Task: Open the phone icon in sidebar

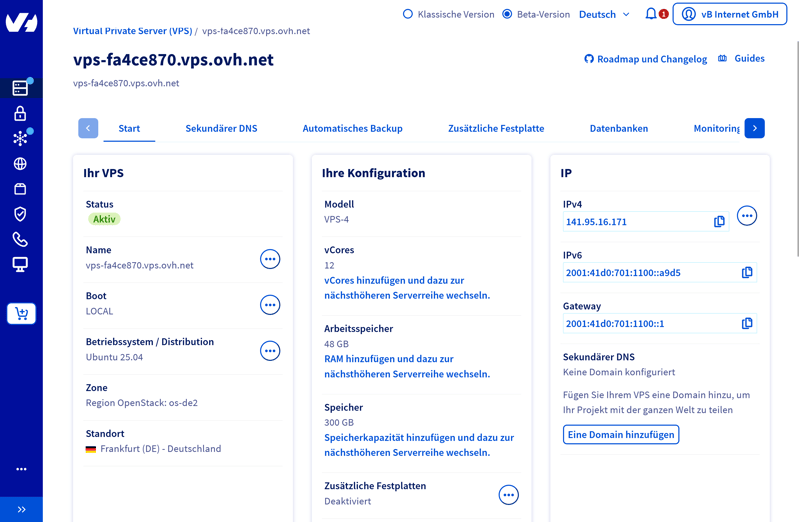Action: pos(20,239)
